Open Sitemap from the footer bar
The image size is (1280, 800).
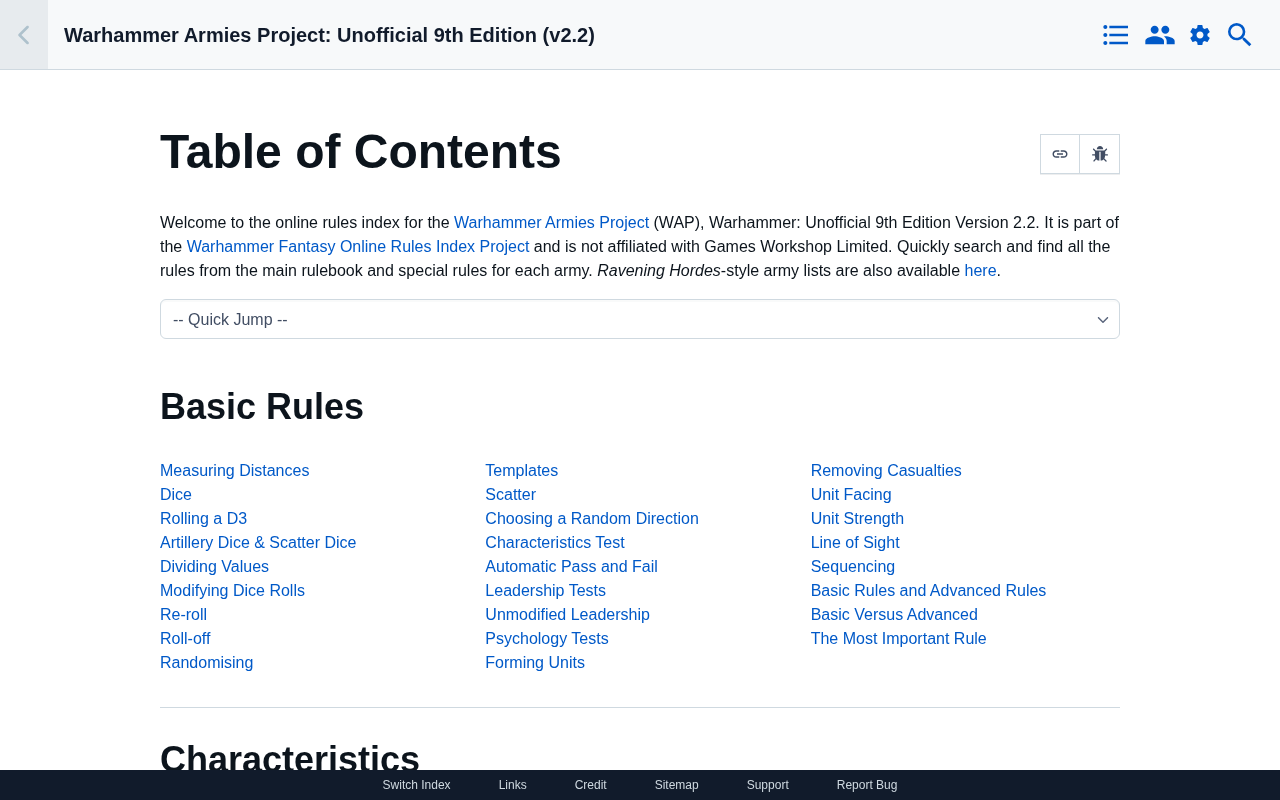pyautogui.click(x=676, y=785)
